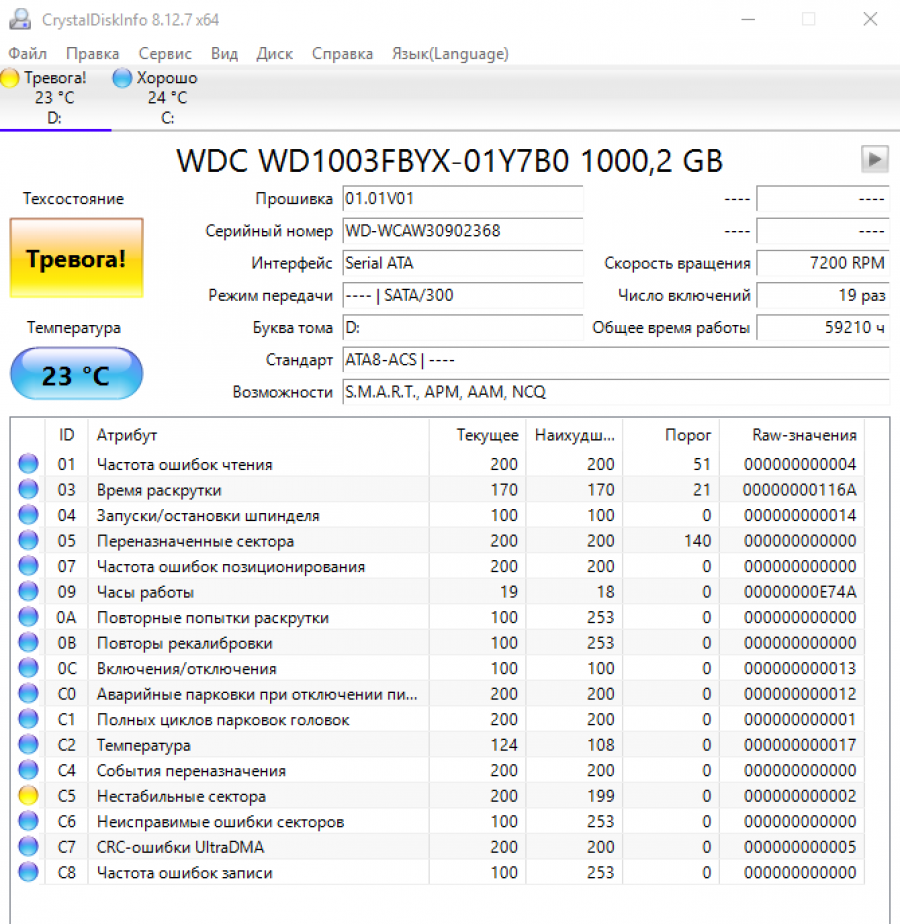The image size is (900, 924).
Task: Click the yellow Тревога! health status button
Action: point(76,258)
